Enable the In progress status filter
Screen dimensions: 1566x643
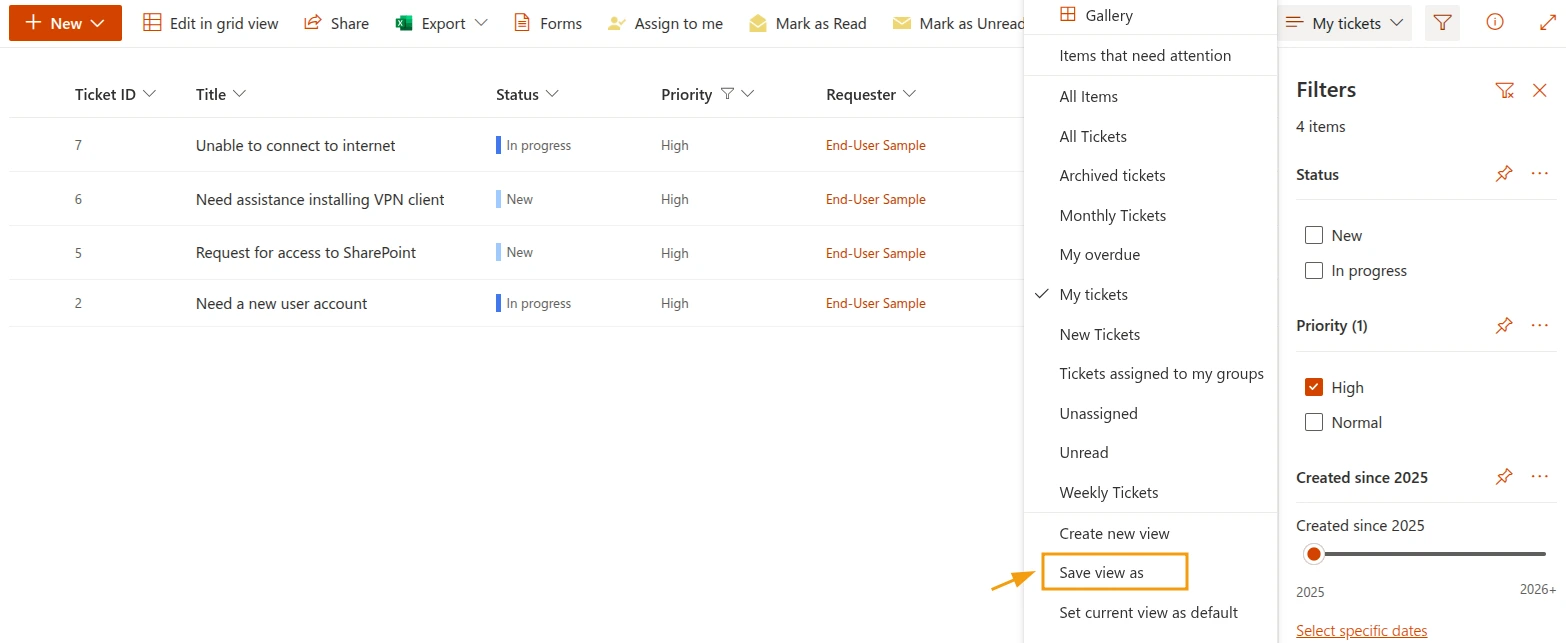(x=1314, y=271)
